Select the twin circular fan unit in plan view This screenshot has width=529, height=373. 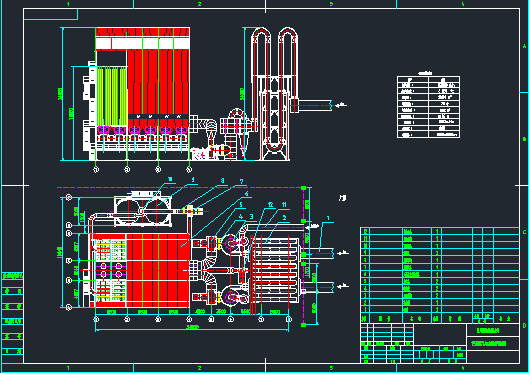(142, 211)
